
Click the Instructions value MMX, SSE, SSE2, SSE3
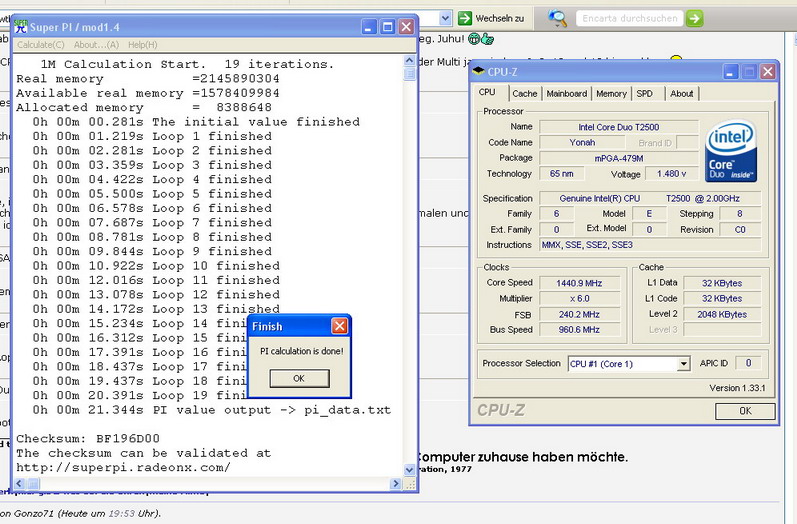click(x=650, y=244)
